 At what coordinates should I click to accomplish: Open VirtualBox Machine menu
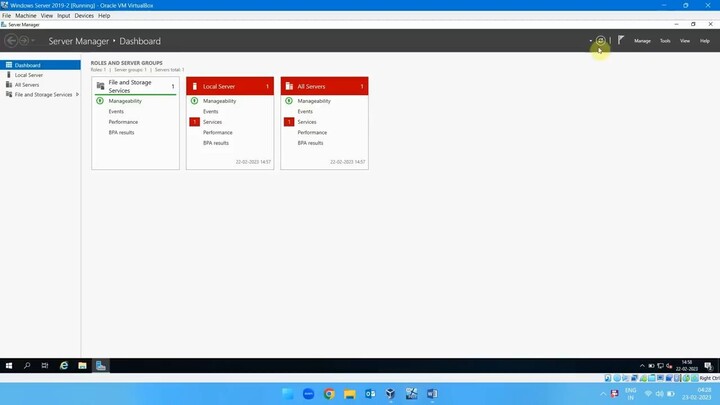(x=26, y=16)
